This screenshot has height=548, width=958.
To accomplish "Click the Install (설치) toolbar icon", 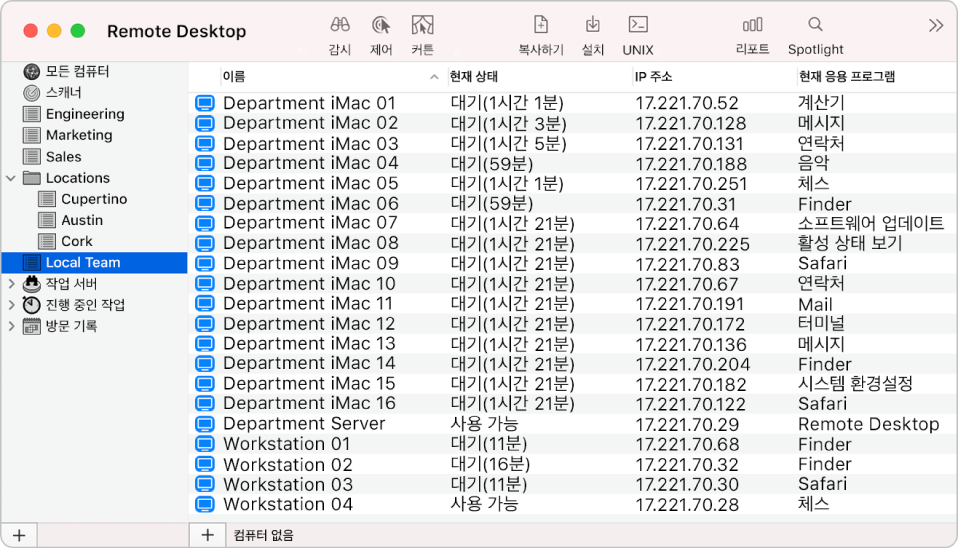I will click(x=592, y=25).
